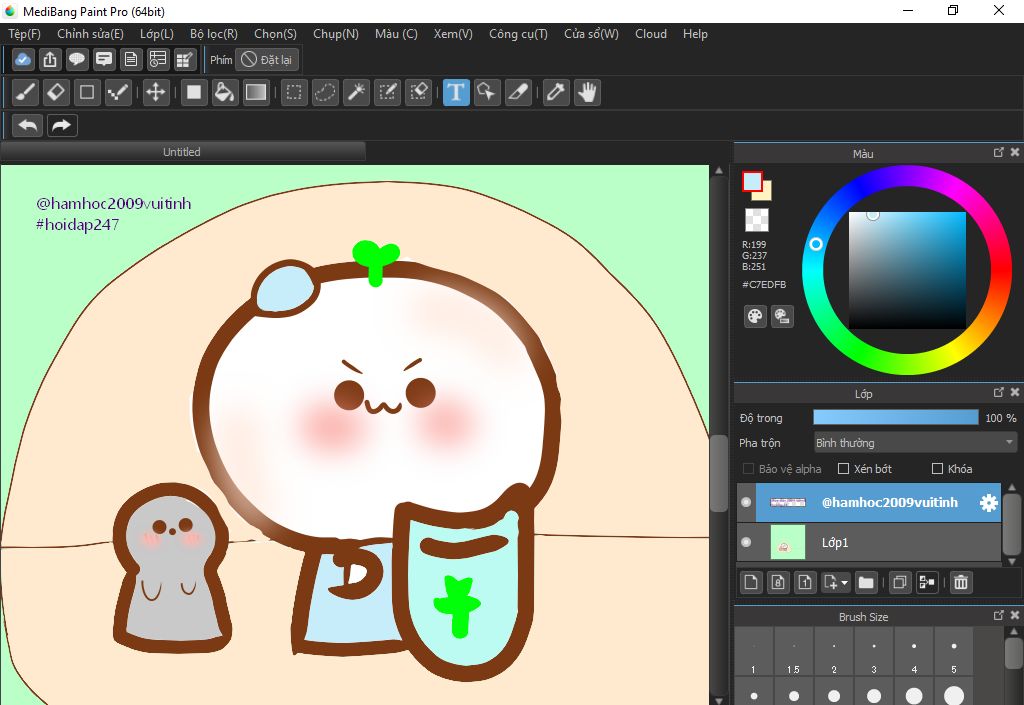Open the Lớp(L) menu
The height and width of the screenshot is (705, 1024).
157,34
